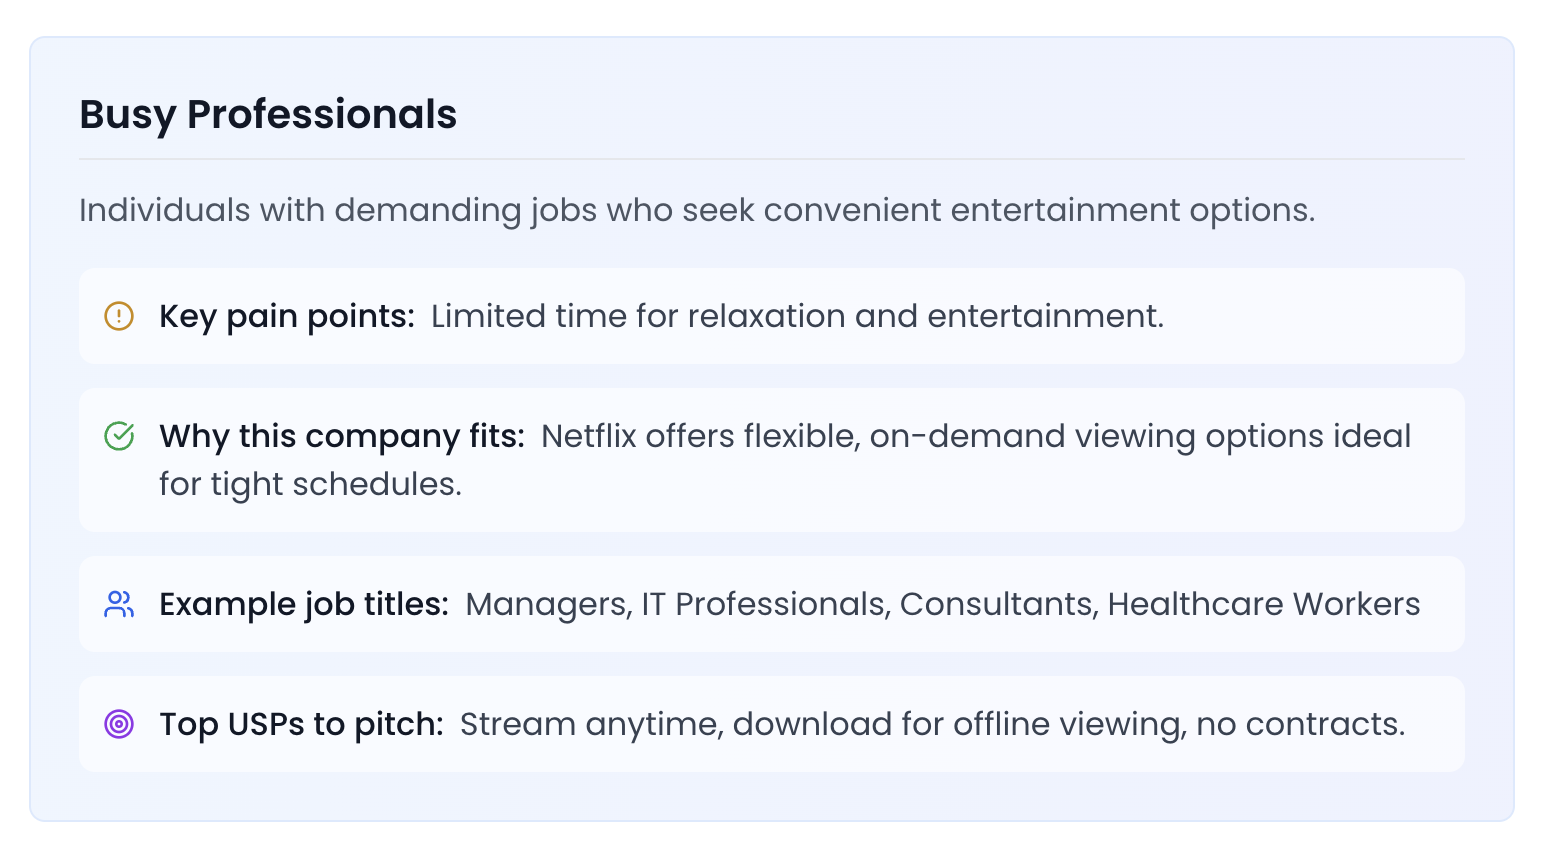Click the words for tight schedules
The image size is (1556, 848).
click(310, 485)
